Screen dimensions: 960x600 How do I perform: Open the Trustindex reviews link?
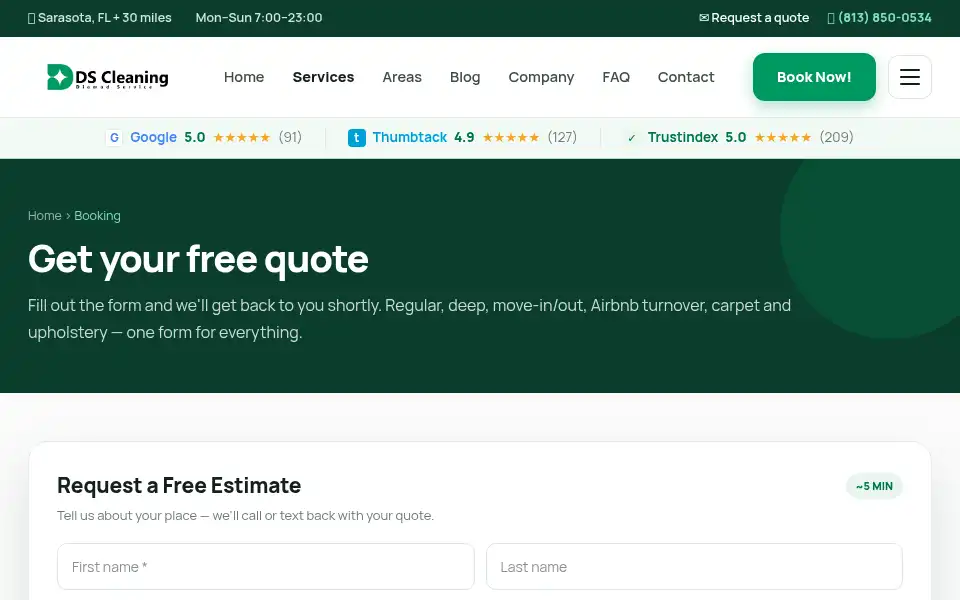click(738, 137)
